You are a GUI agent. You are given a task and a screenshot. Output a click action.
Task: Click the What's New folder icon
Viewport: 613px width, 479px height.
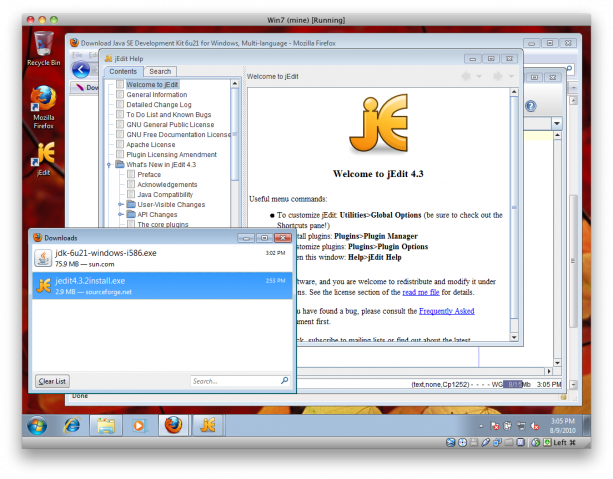(120, 165)
